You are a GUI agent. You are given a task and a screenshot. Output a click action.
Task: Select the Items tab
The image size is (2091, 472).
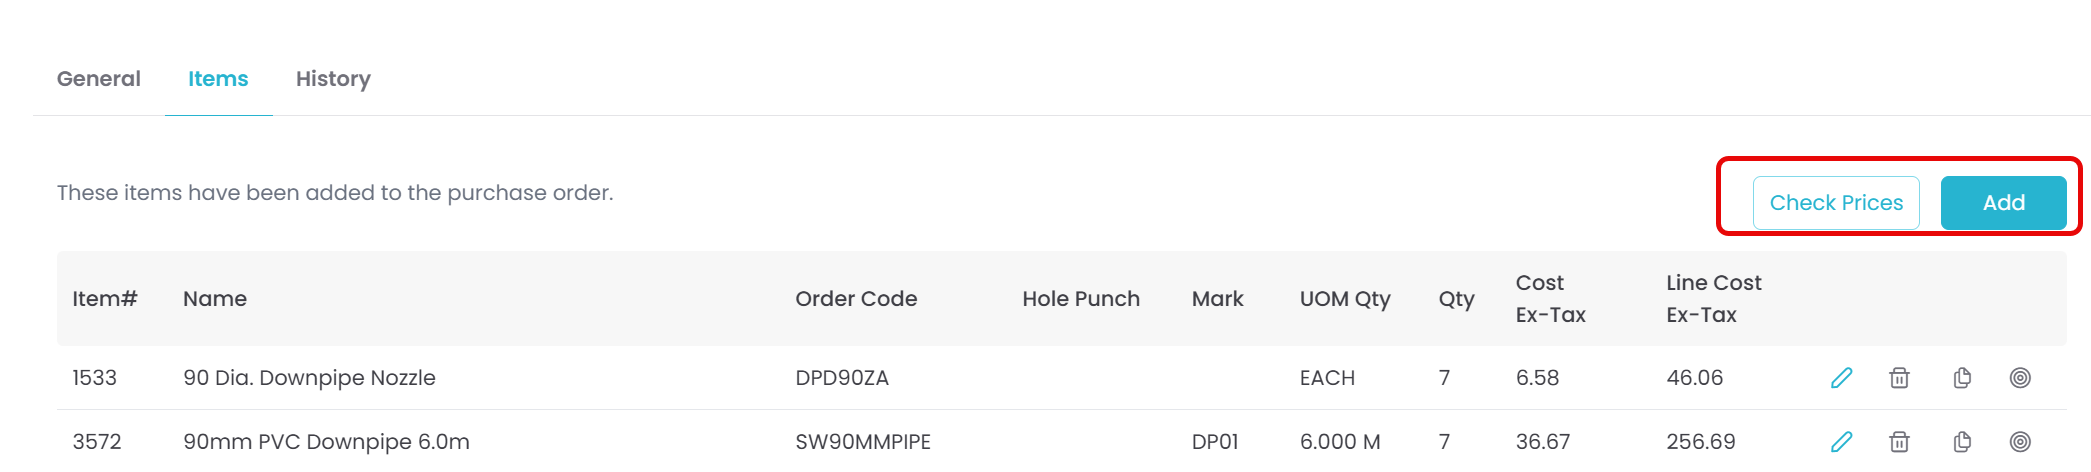(x=218, y=79)
